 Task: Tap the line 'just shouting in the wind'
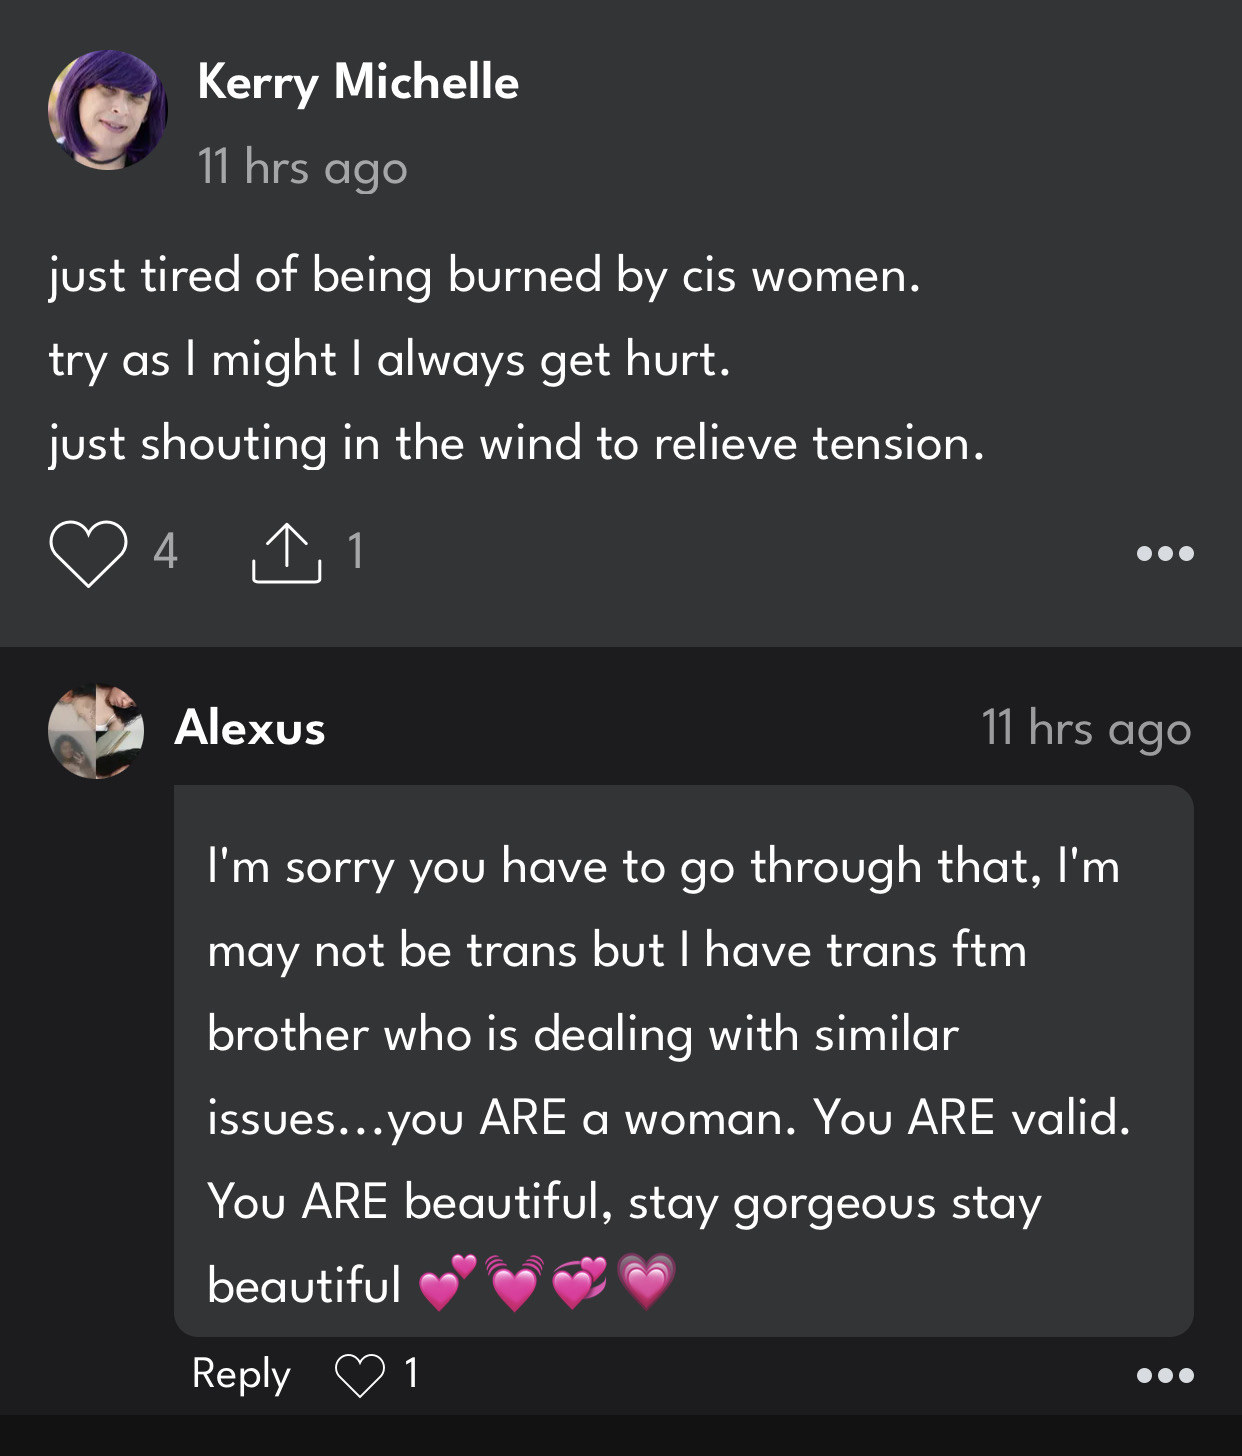pos(517,444)
